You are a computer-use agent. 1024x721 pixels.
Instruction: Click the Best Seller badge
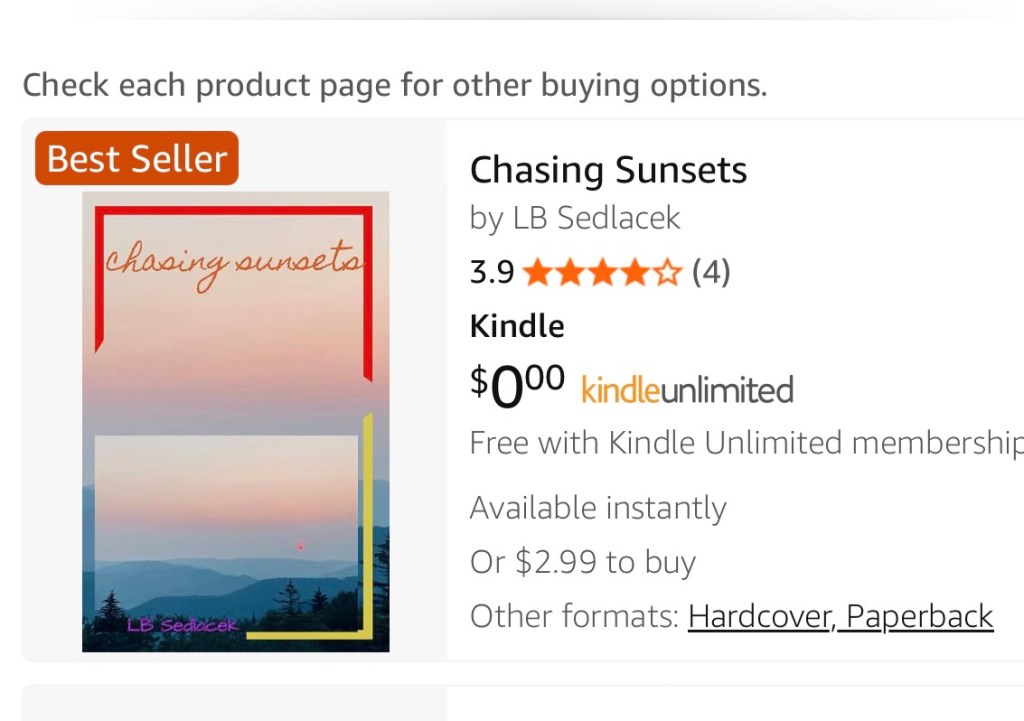pos(137,159)
